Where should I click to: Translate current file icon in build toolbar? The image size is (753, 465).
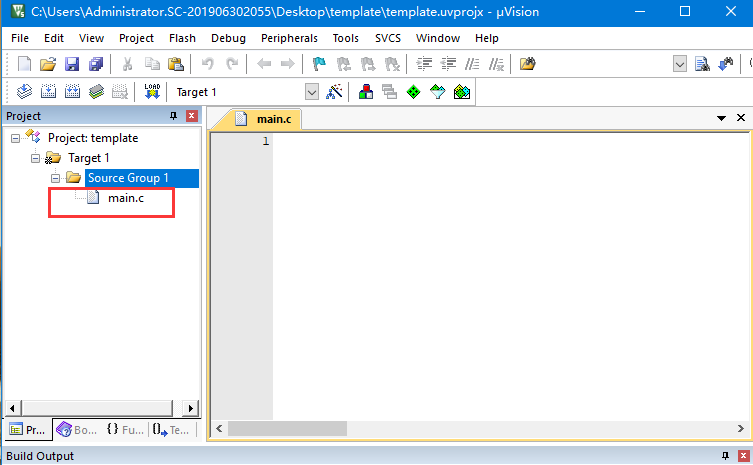[x=24, y=91]
